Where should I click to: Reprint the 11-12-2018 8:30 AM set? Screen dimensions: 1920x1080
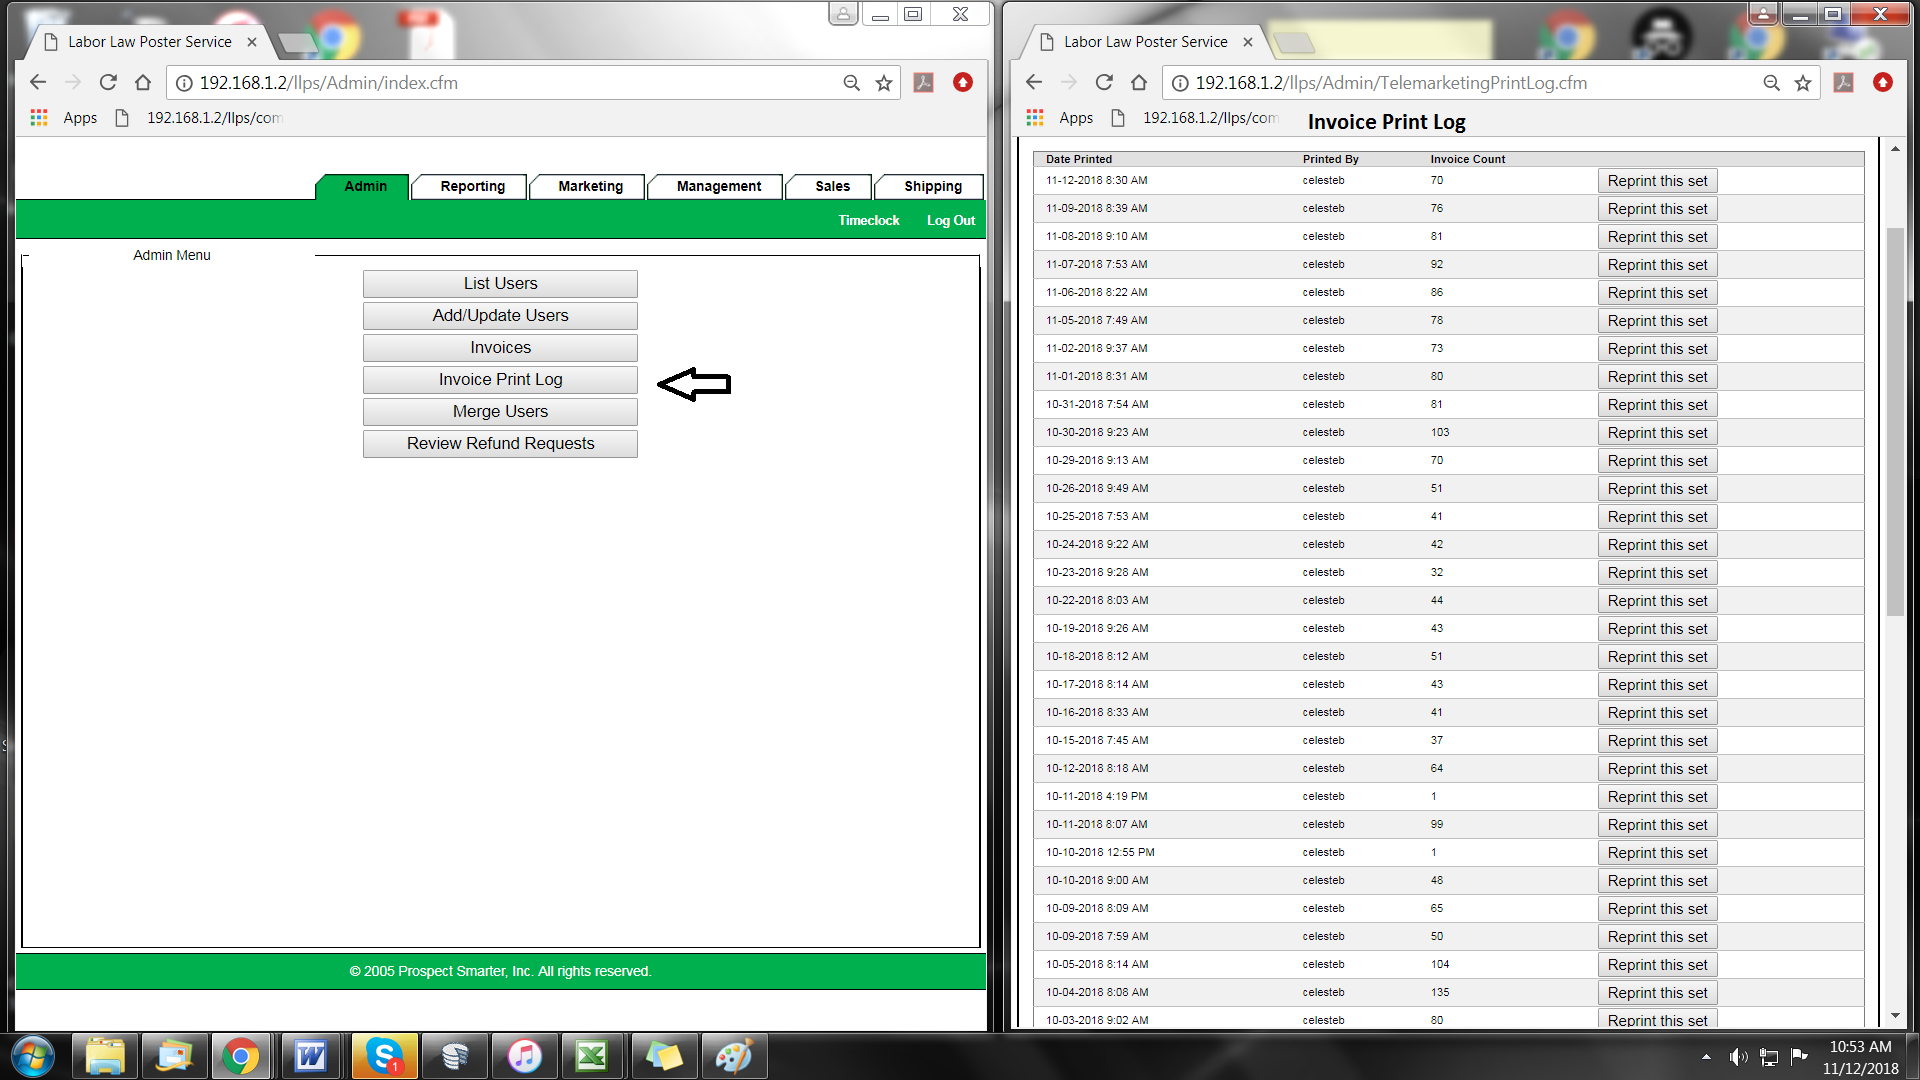(x=1657, y=181)
